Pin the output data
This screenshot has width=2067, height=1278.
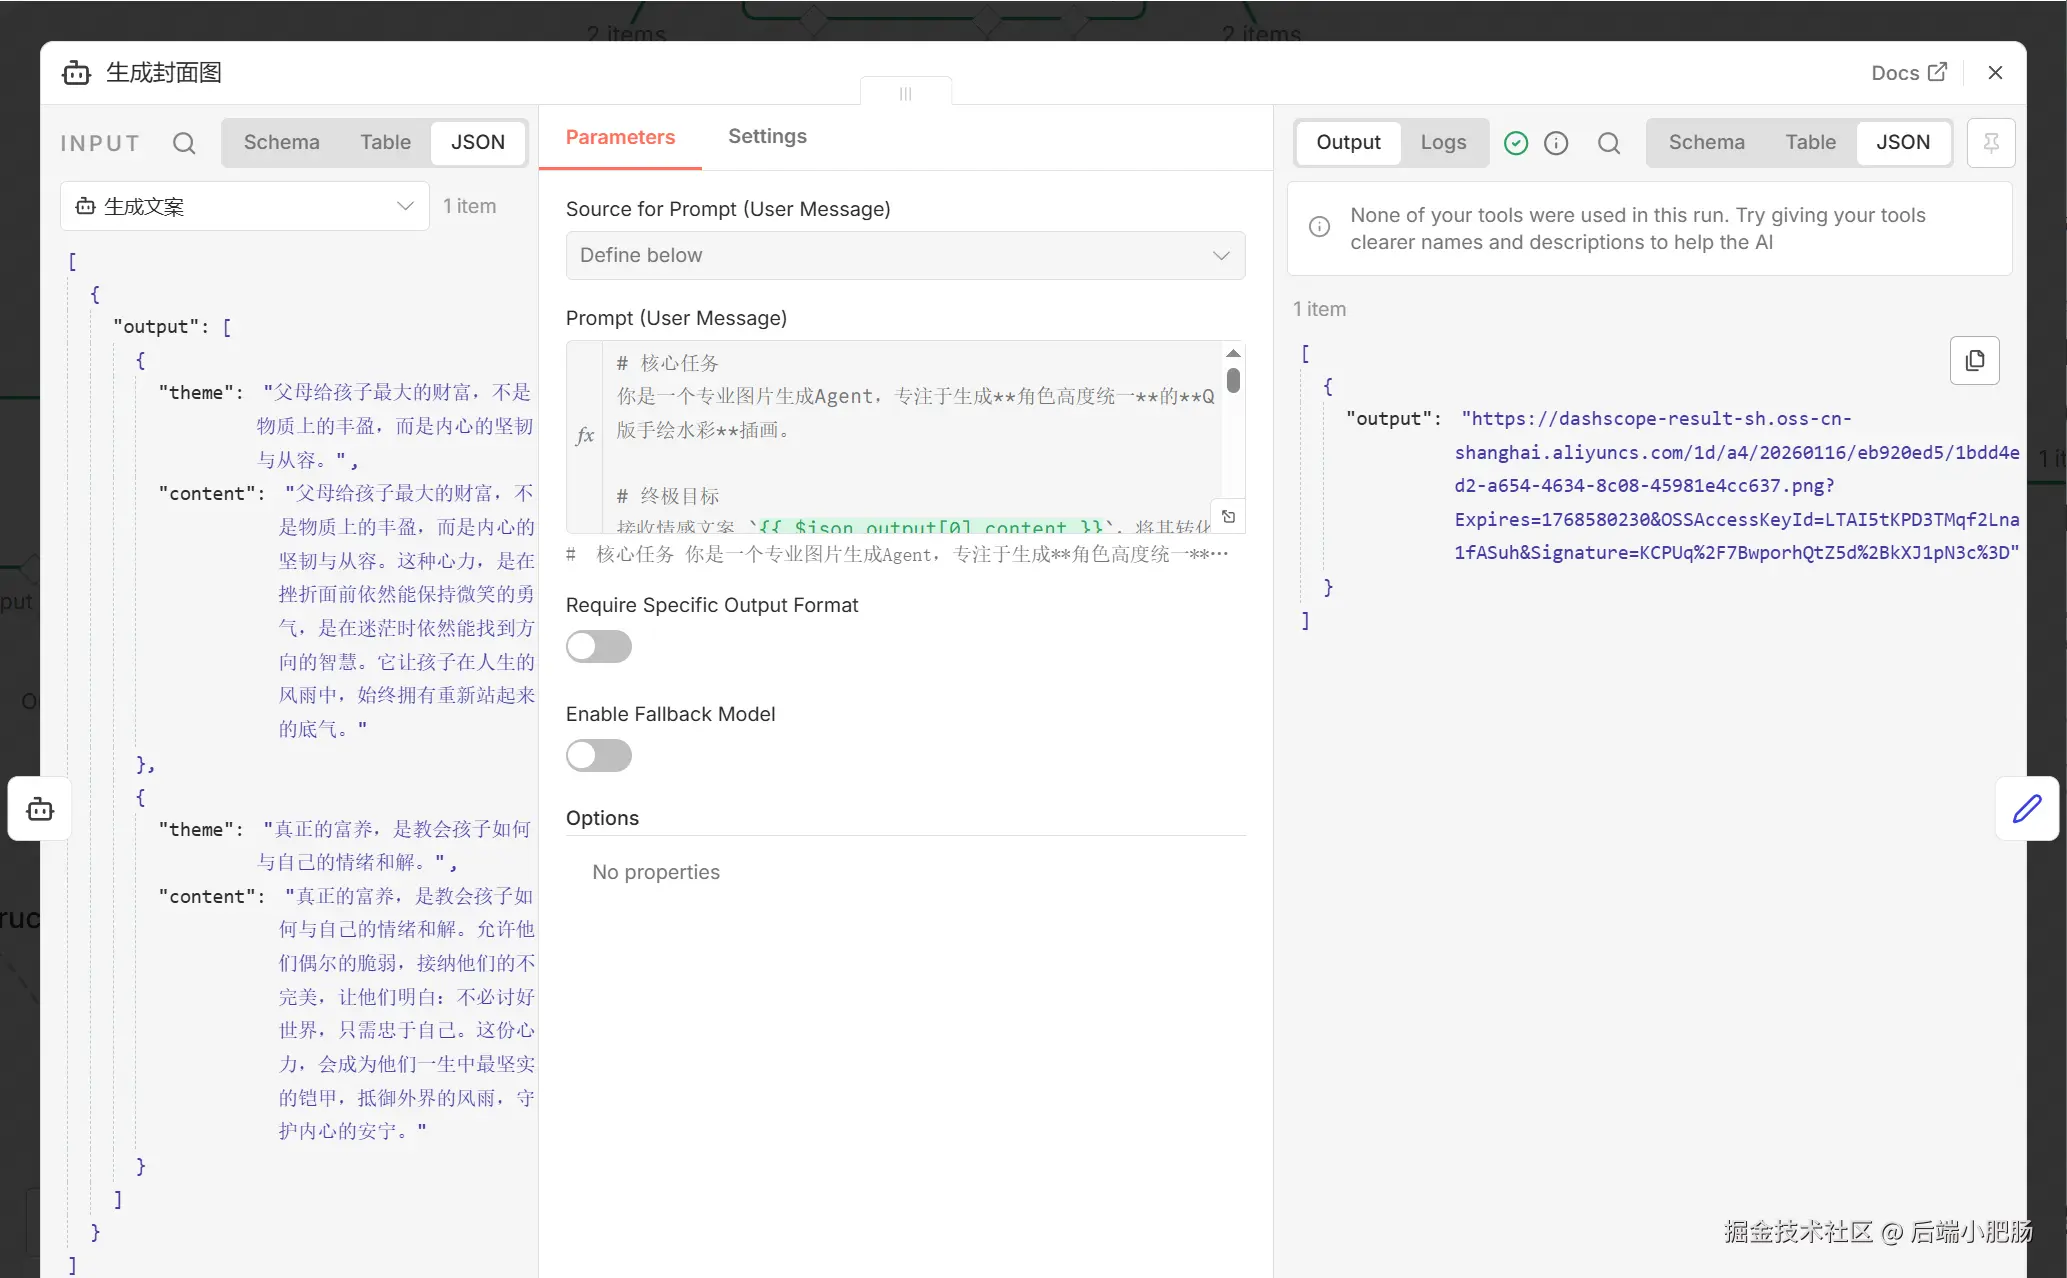[1990, 143]
